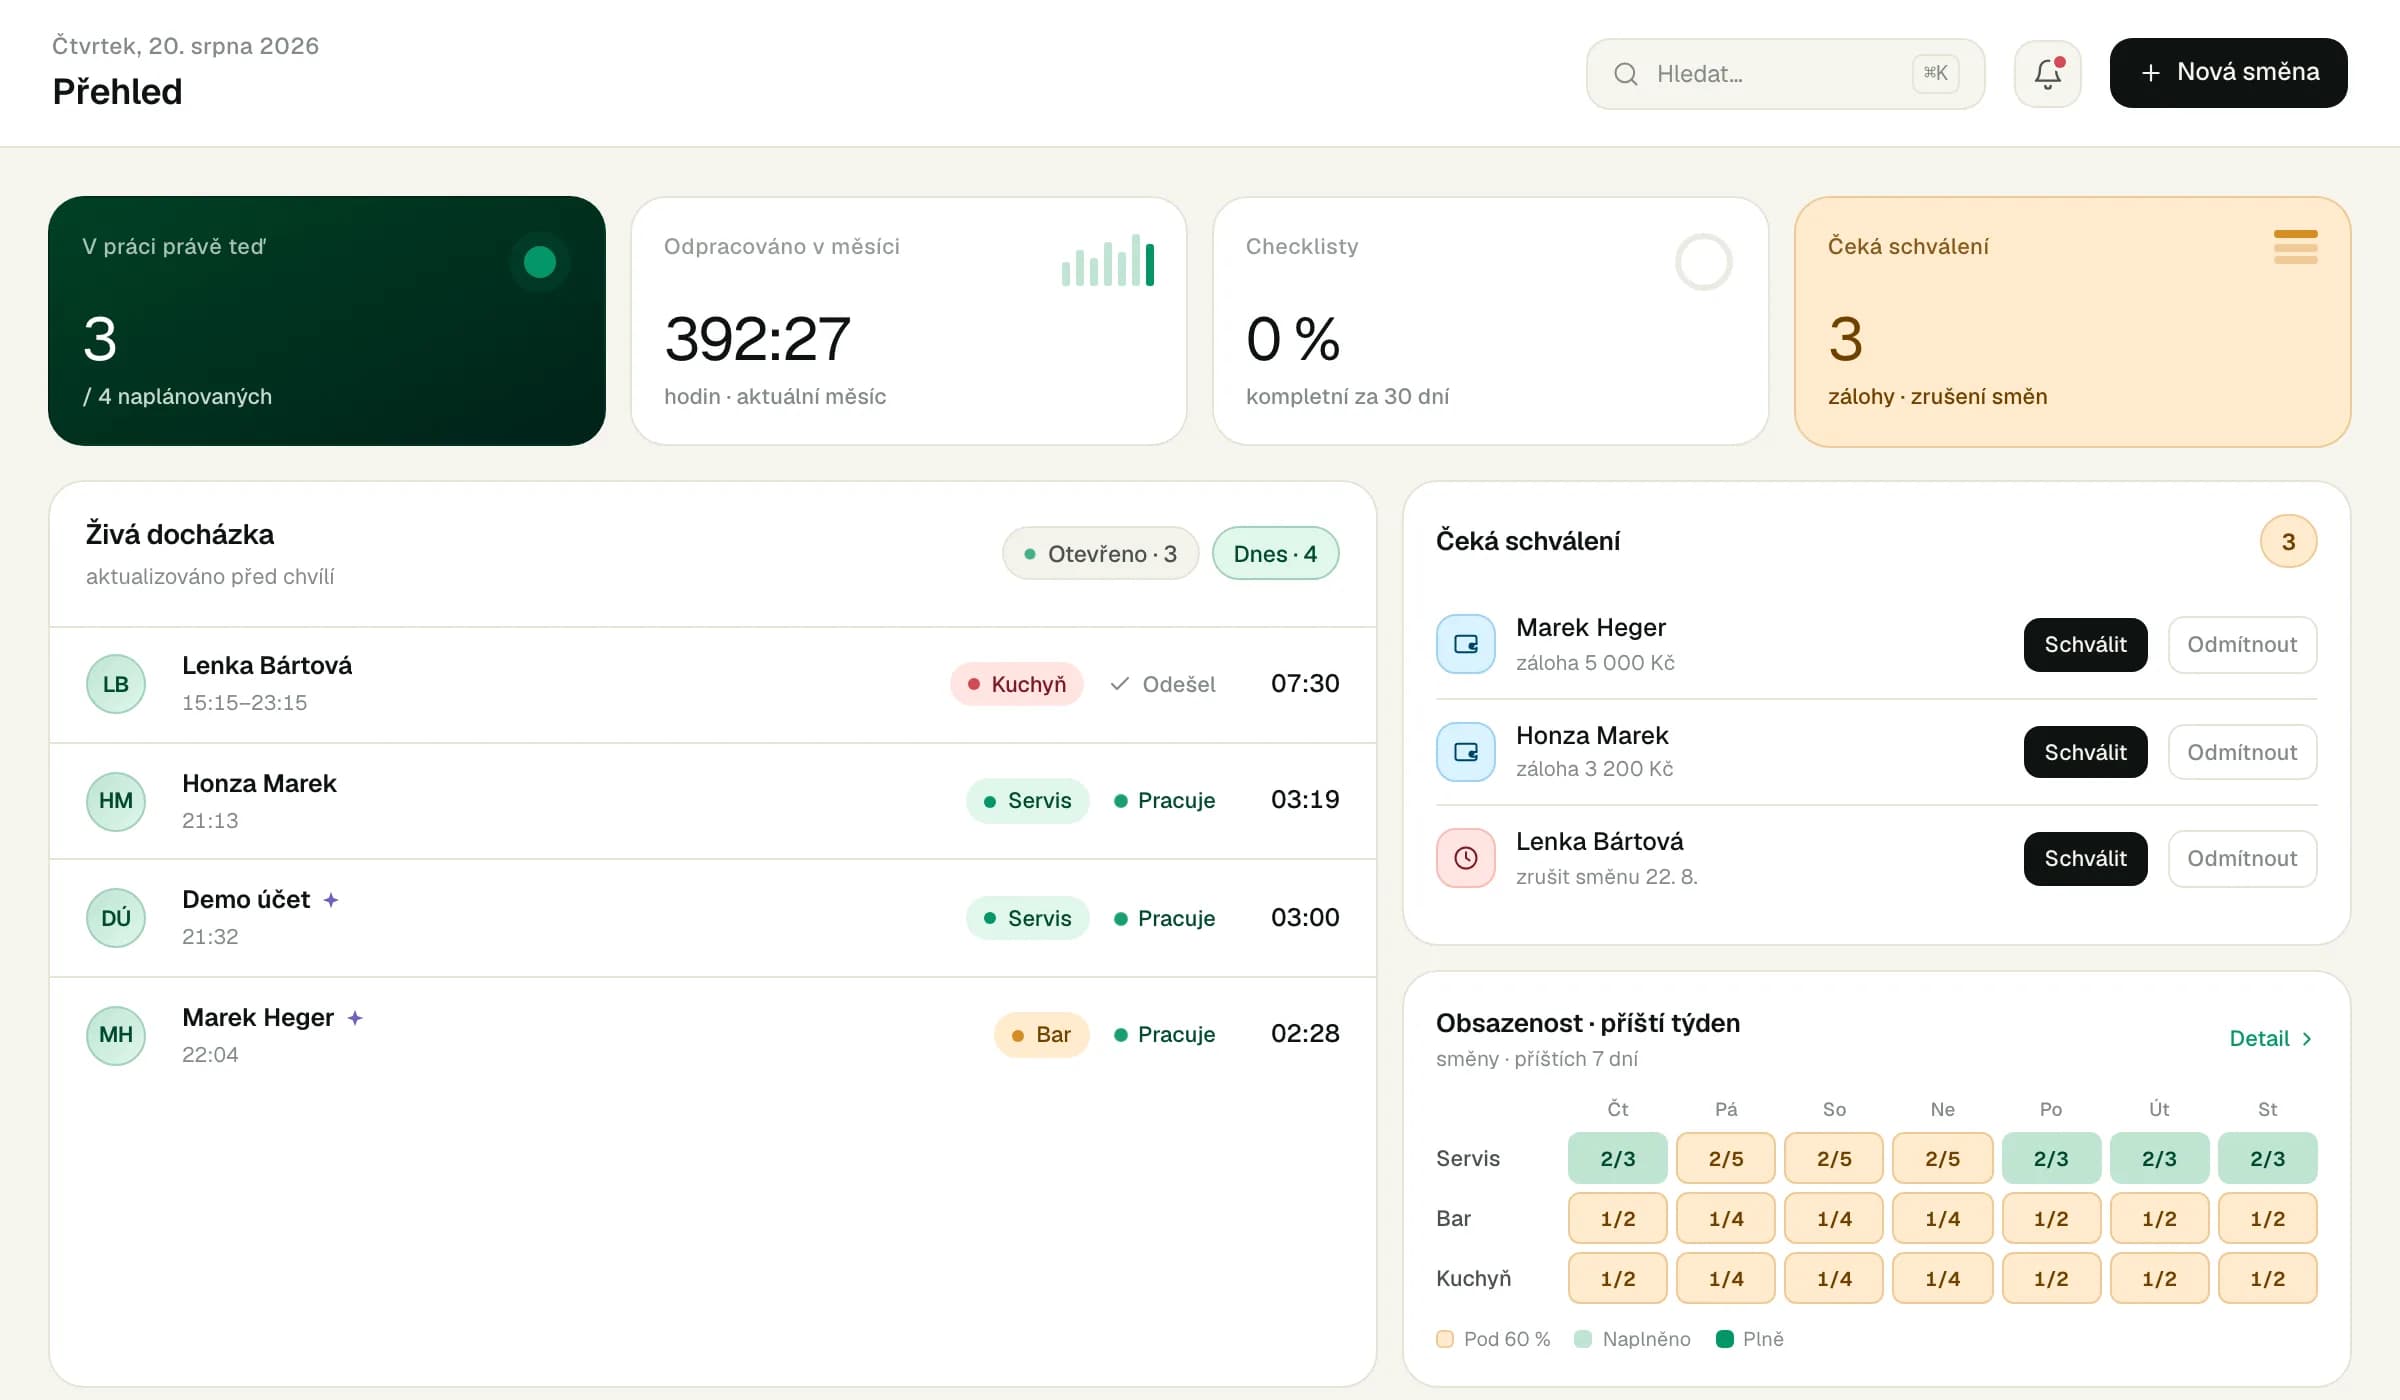Approve Marek Heger's 5 000 Kč advance

2085,645
